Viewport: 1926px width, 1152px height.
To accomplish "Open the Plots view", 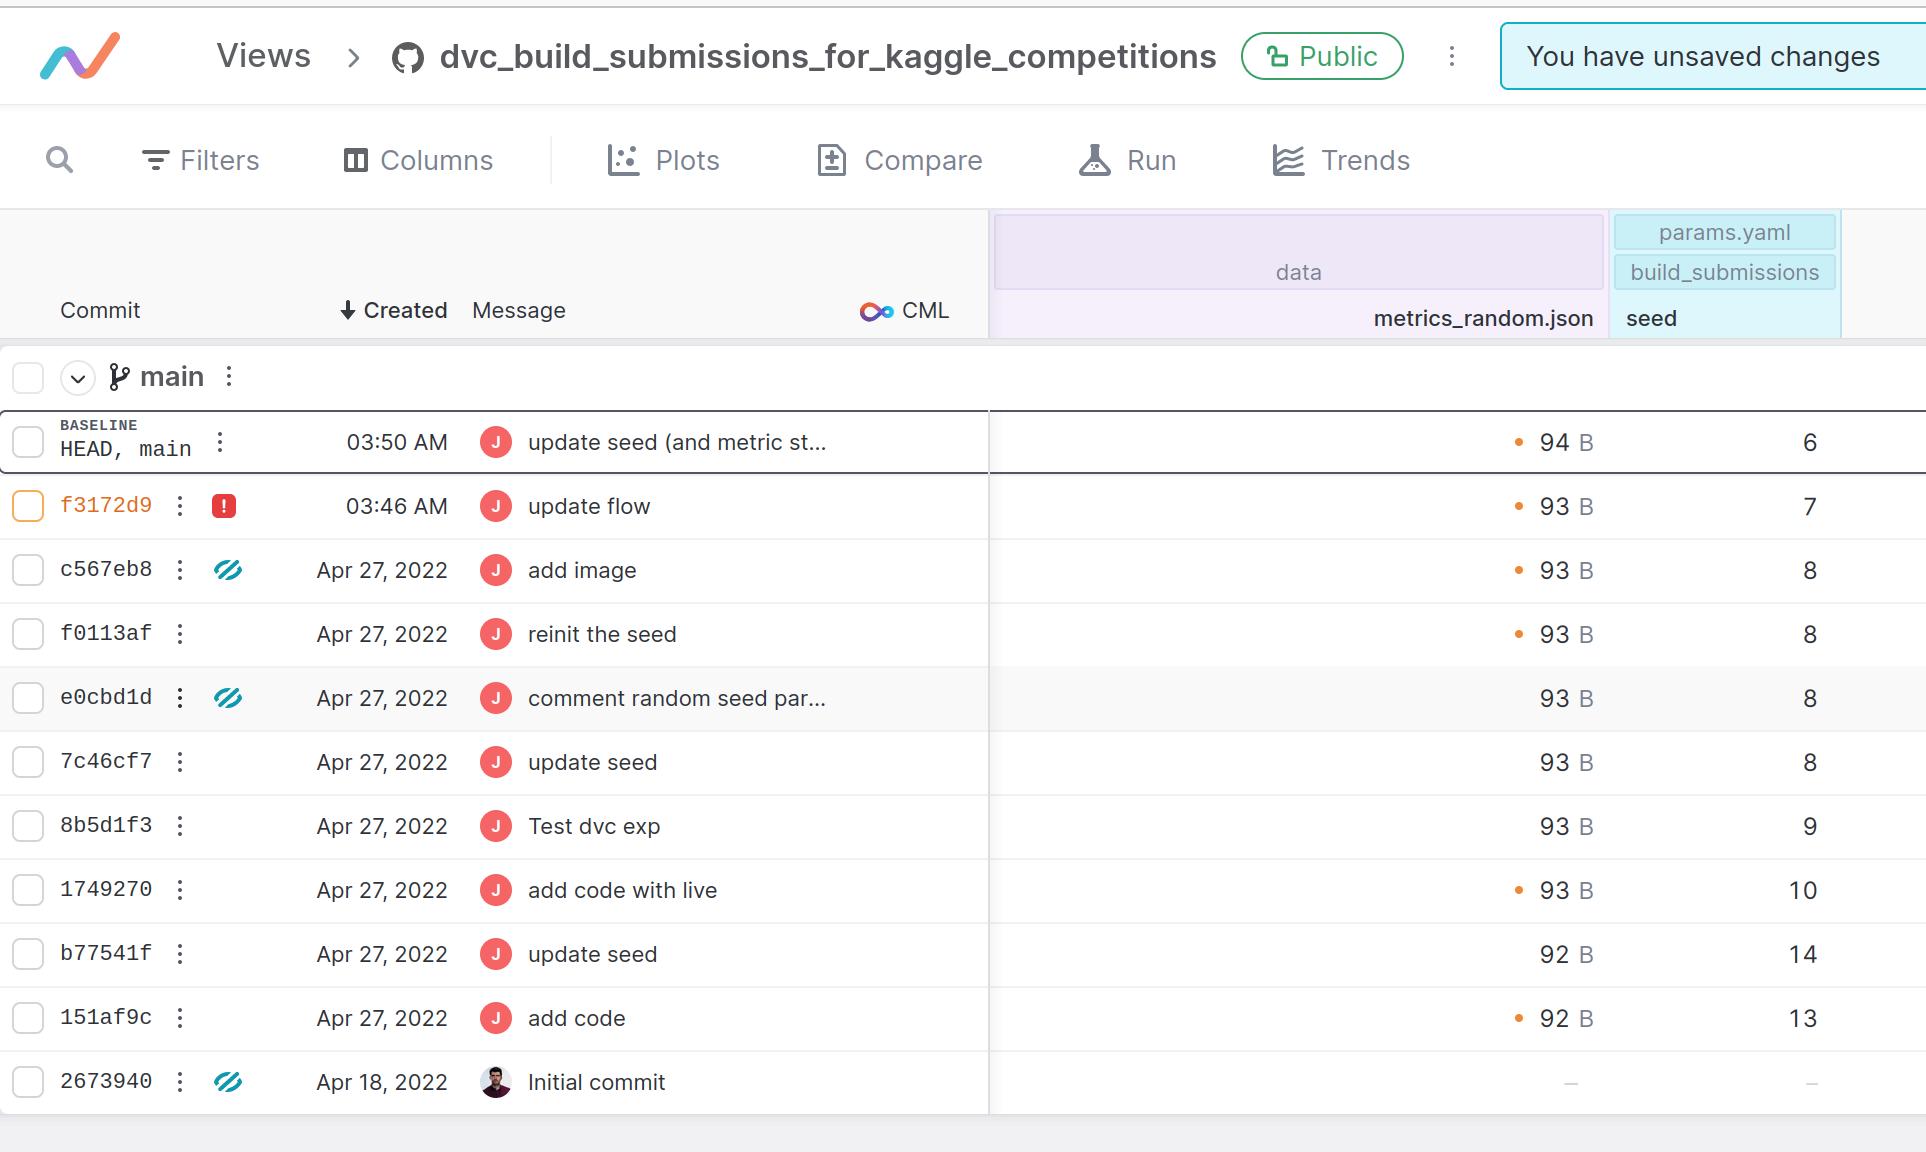I will [664, 160].
